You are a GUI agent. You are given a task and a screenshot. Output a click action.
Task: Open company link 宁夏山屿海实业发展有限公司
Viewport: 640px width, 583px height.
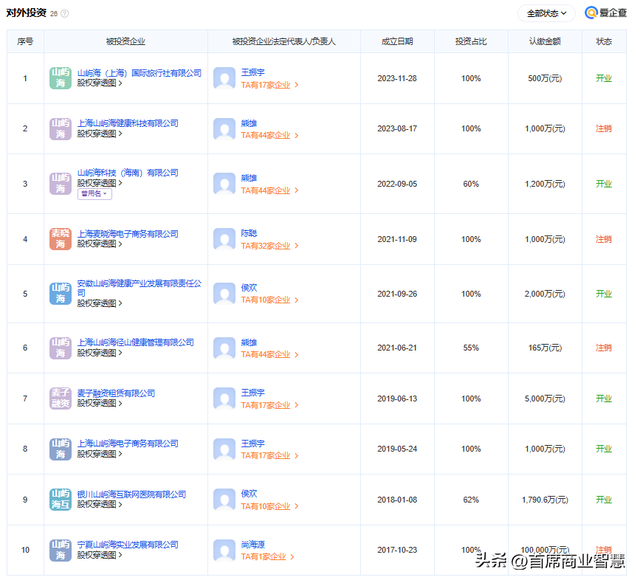128,545
